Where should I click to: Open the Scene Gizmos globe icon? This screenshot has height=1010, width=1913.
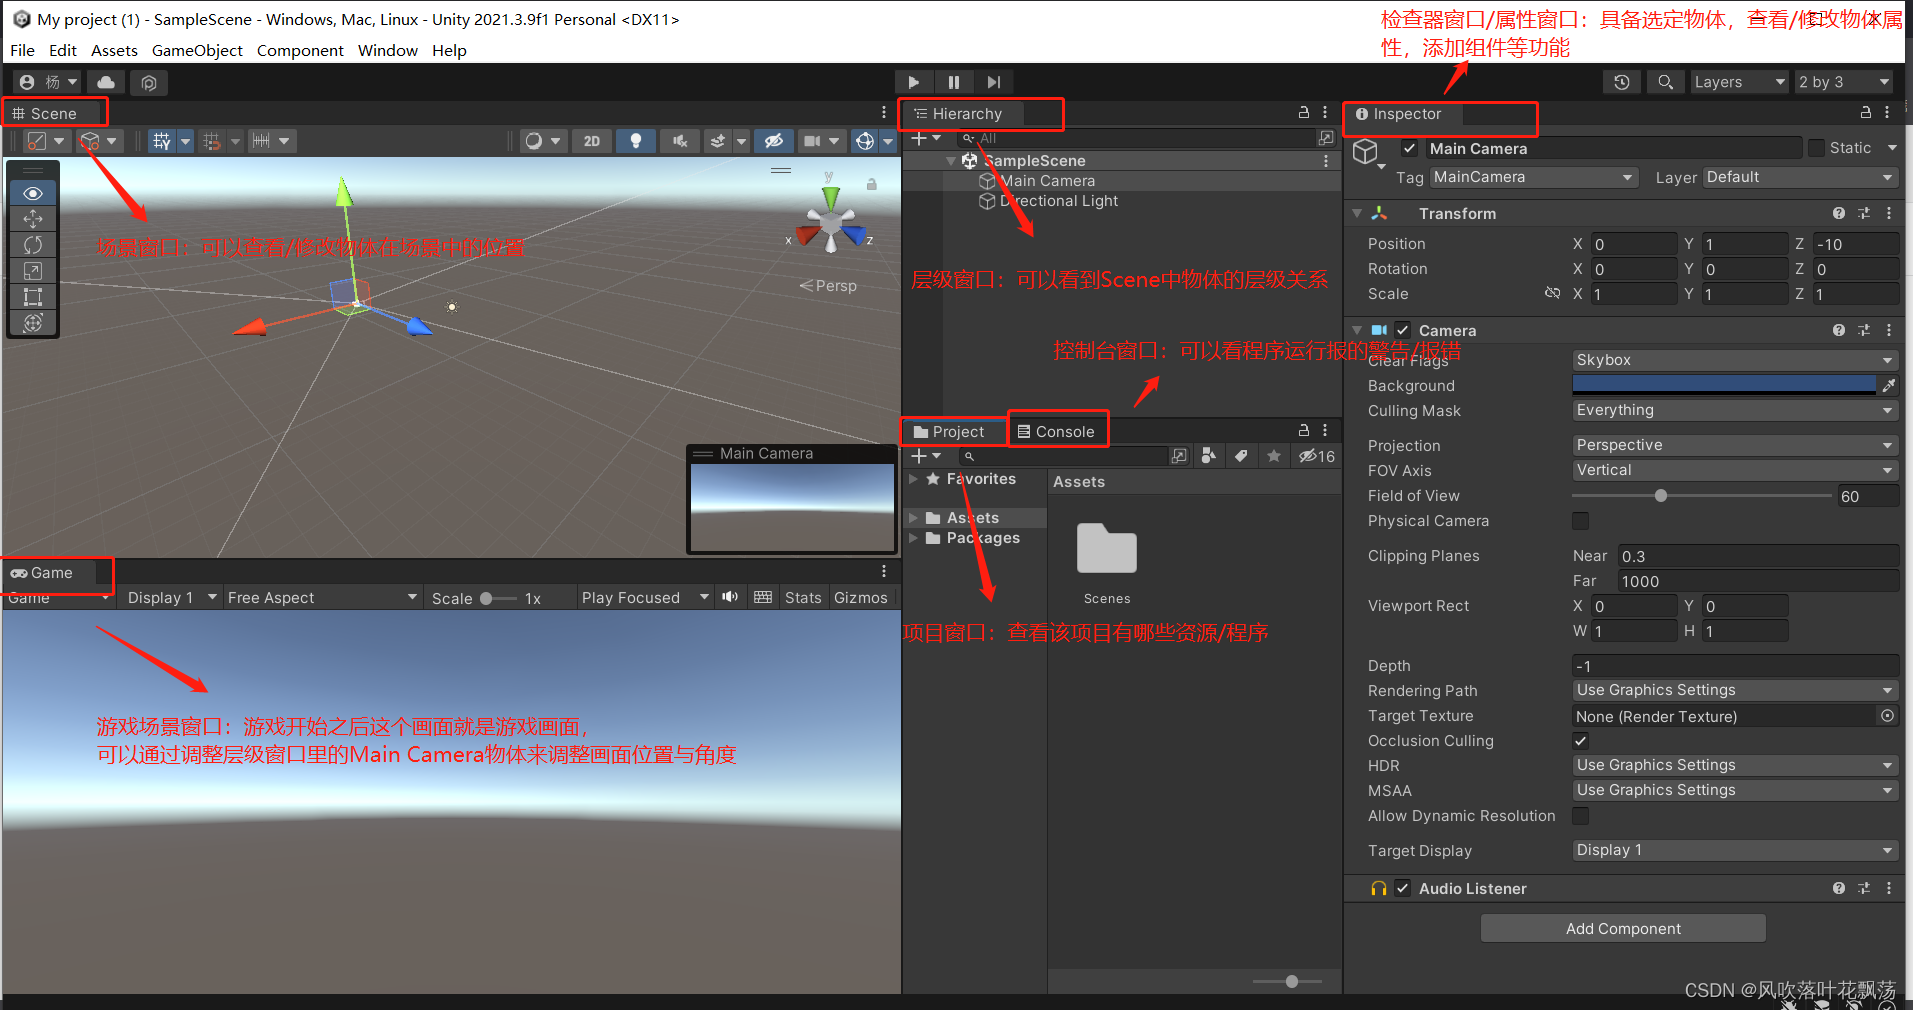865,141
